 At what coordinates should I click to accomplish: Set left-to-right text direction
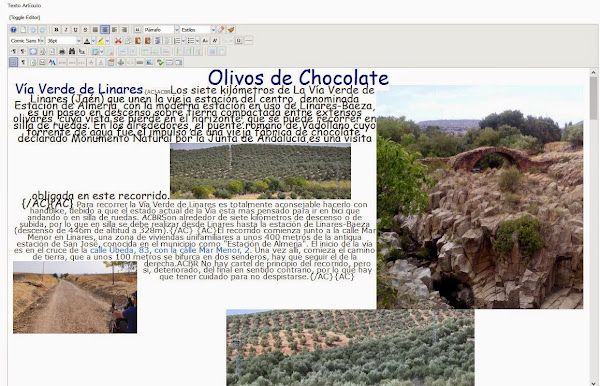click(x=13, y=51)
